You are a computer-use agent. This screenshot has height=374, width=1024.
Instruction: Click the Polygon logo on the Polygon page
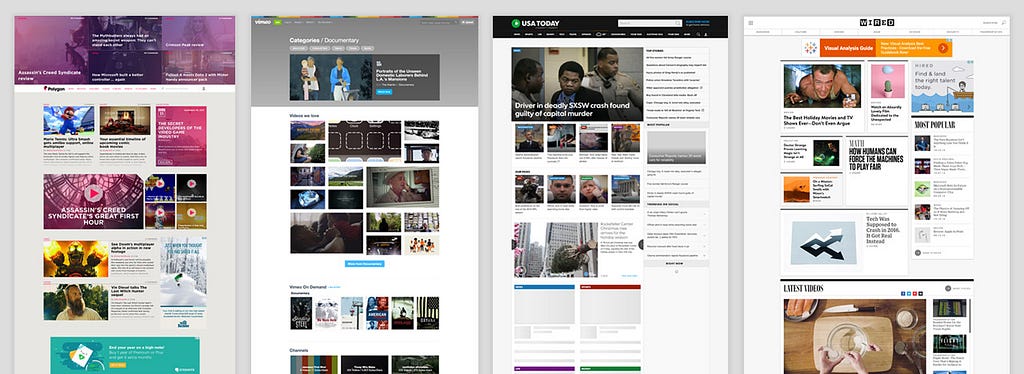tap(54, 88)
